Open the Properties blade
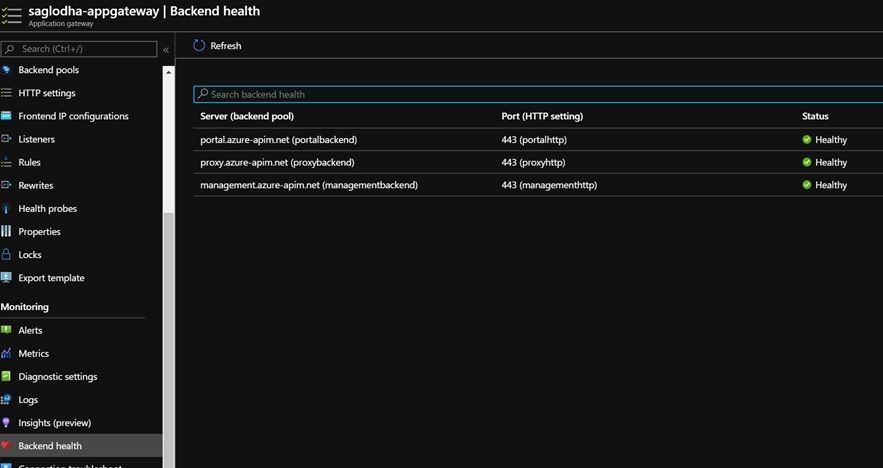The height and width of the screenshot is (468, 883). coord(81,231)
